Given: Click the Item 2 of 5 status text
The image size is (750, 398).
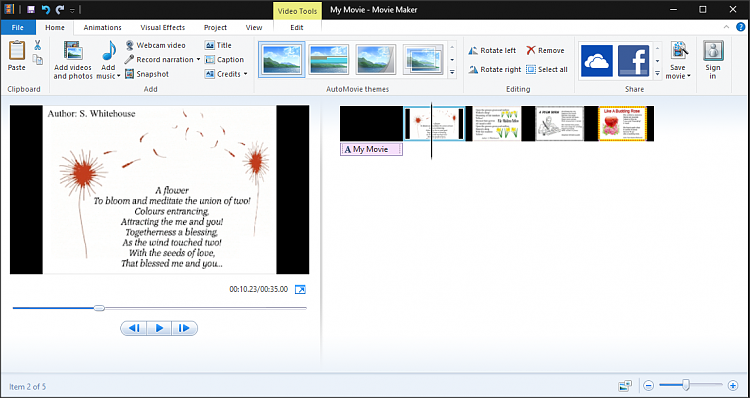Looking at the screenshot, I should (28, 387).
